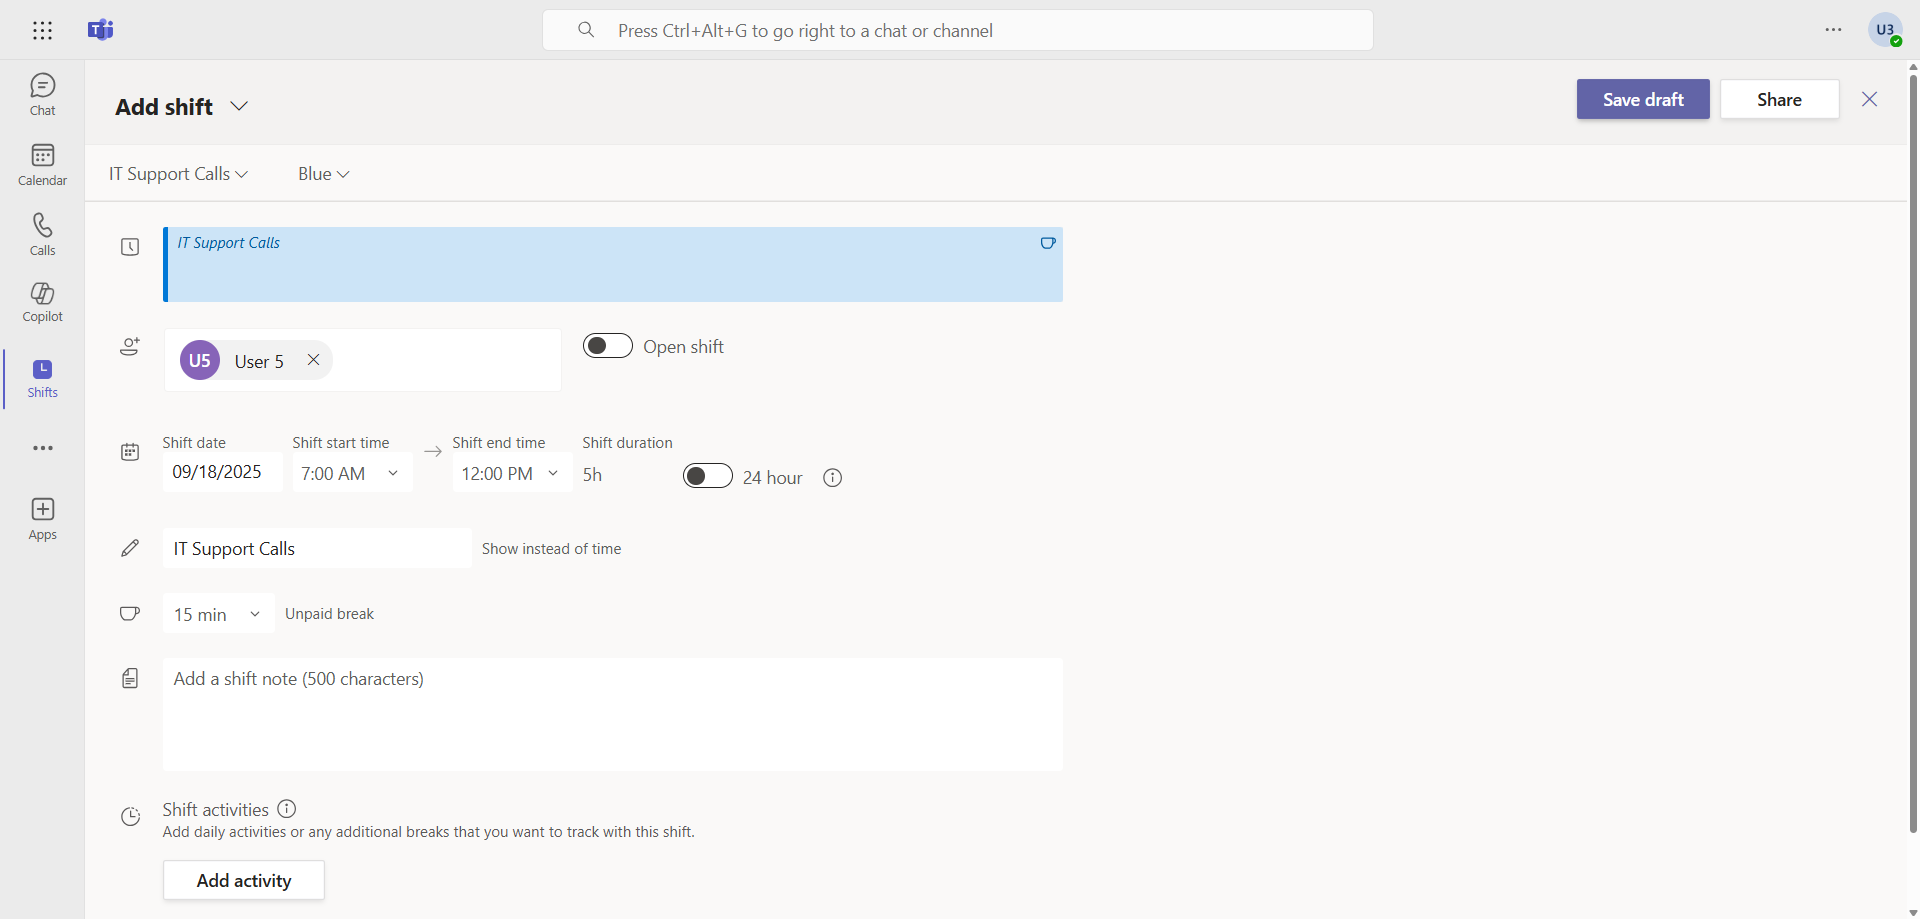The width and height of the screenshot is (1920, 919).
Task: Click the Shift activities info icon
Action: 287,809
